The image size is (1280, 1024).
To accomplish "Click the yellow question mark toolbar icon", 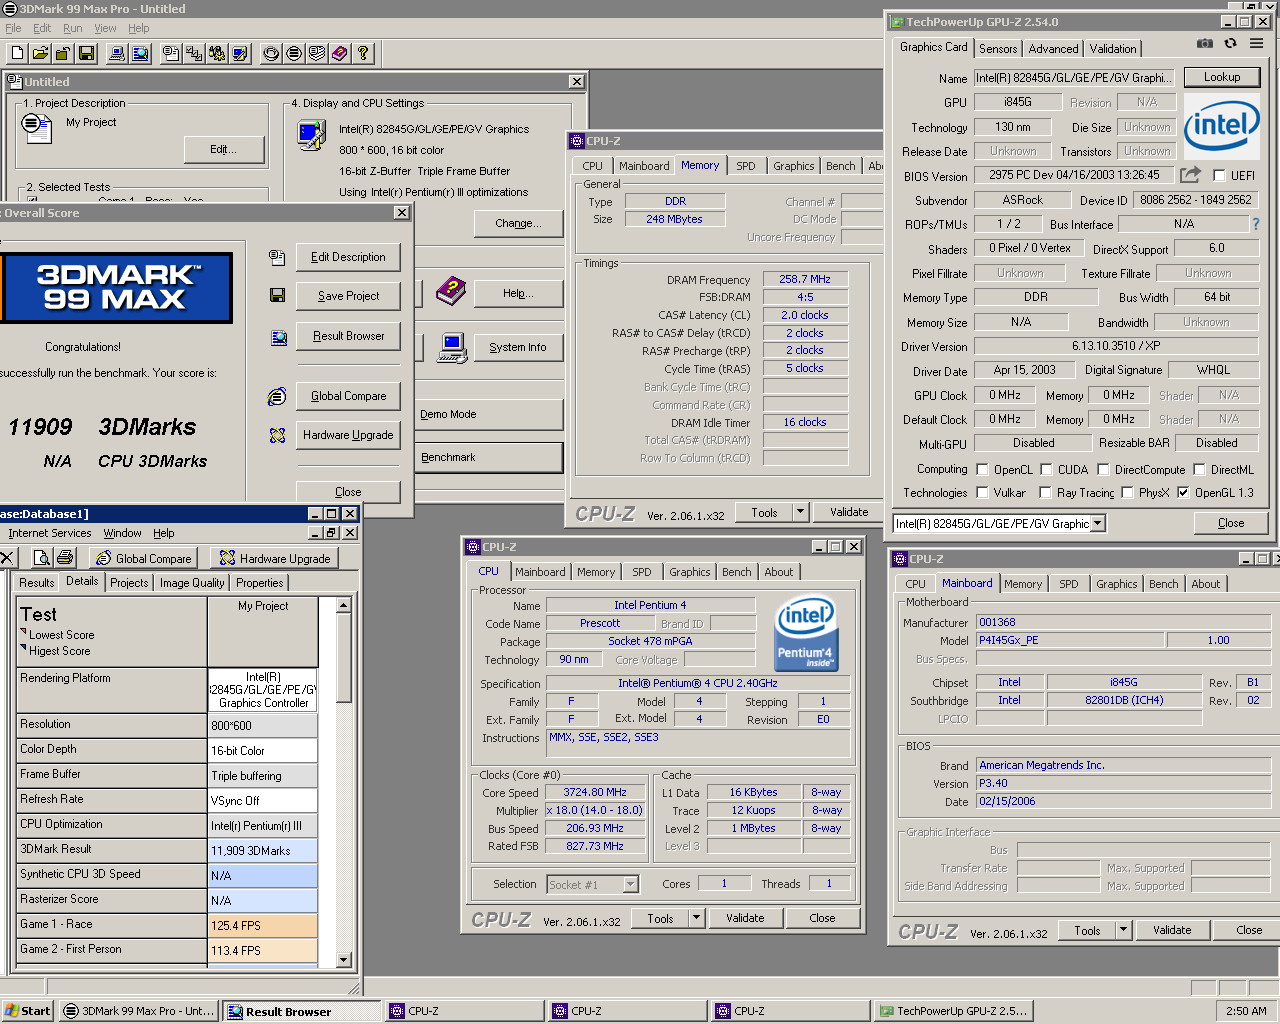I will click(363, 53).
